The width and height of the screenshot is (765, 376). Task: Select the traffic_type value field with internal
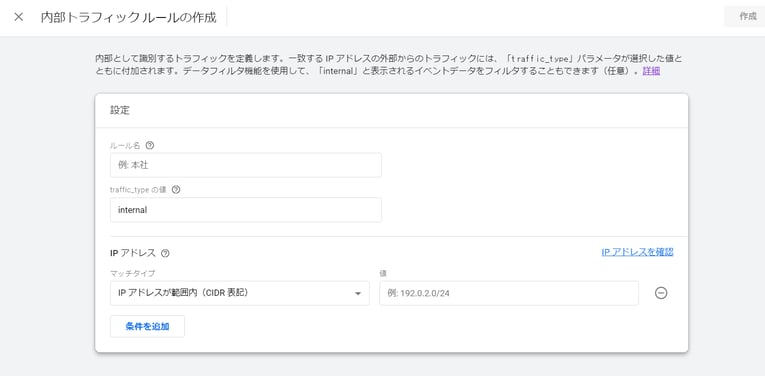click(x=246, y=210)
